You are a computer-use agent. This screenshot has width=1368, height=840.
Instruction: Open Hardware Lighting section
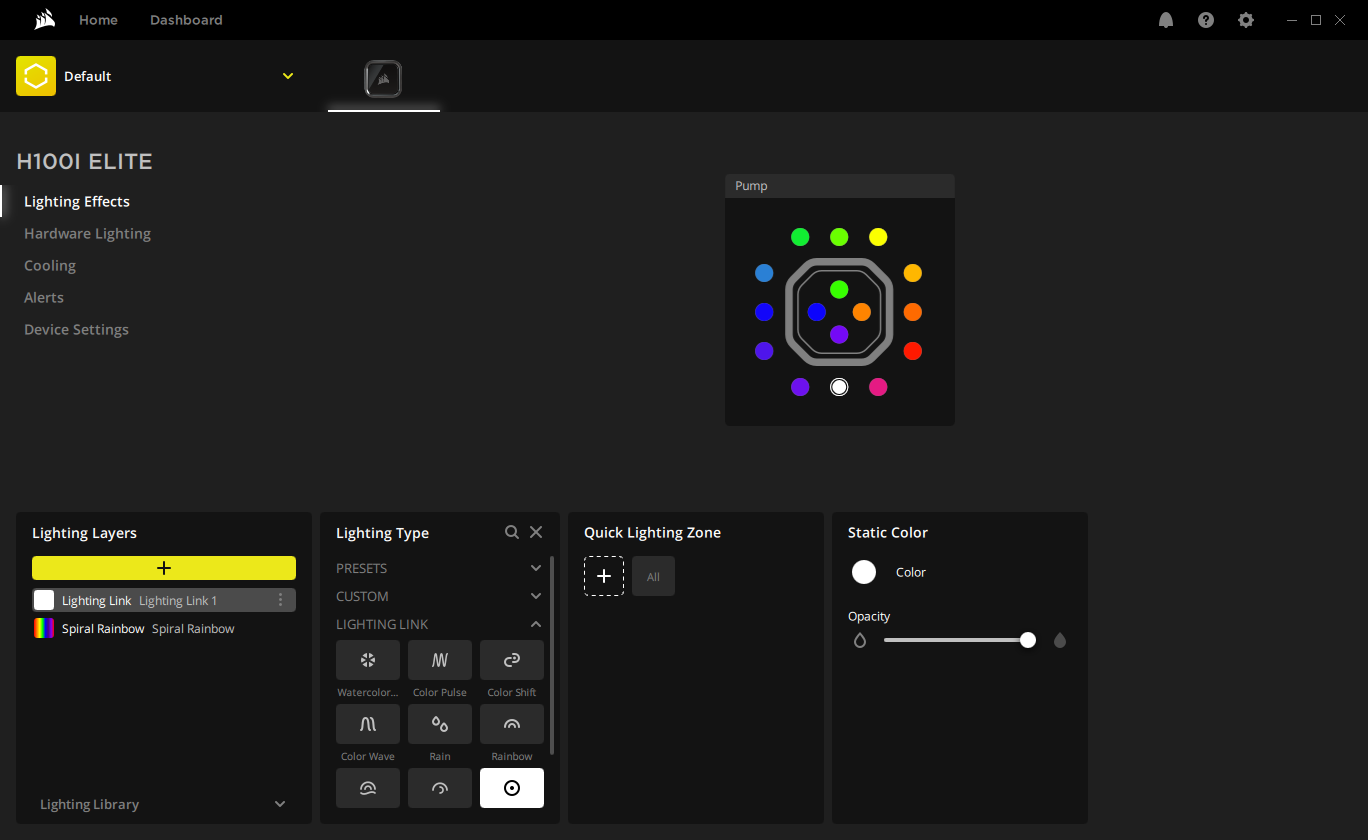87,234
